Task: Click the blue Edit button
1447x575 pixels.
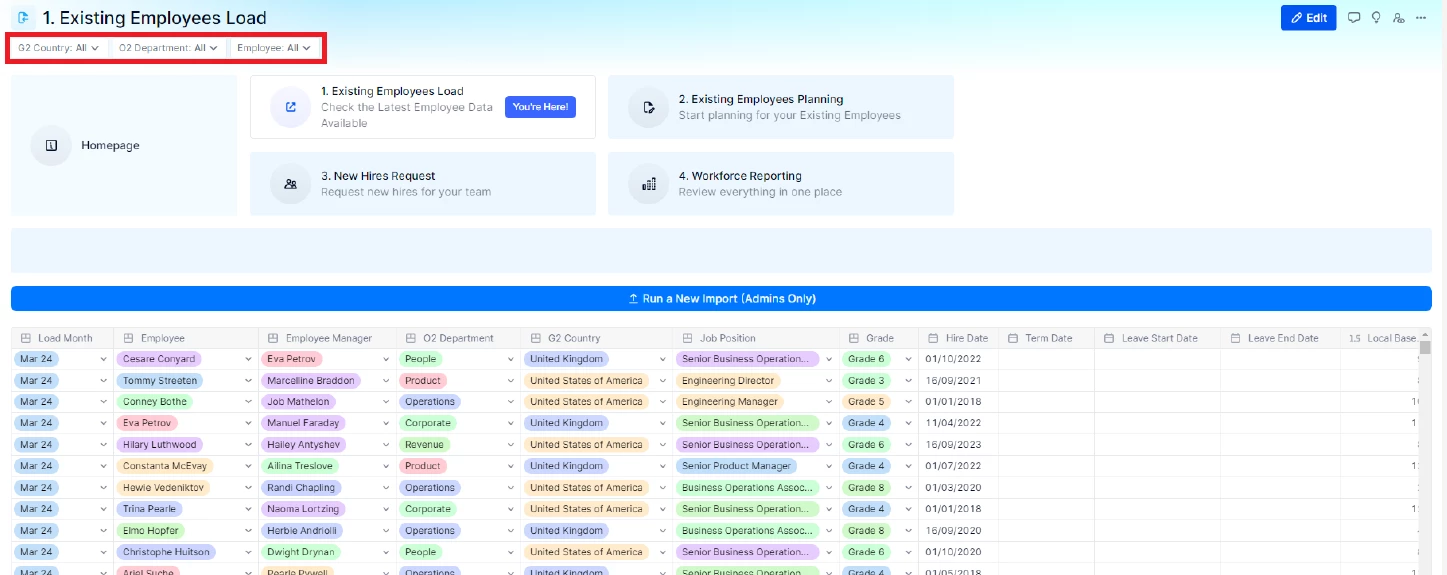Action: coord(1308,18)
